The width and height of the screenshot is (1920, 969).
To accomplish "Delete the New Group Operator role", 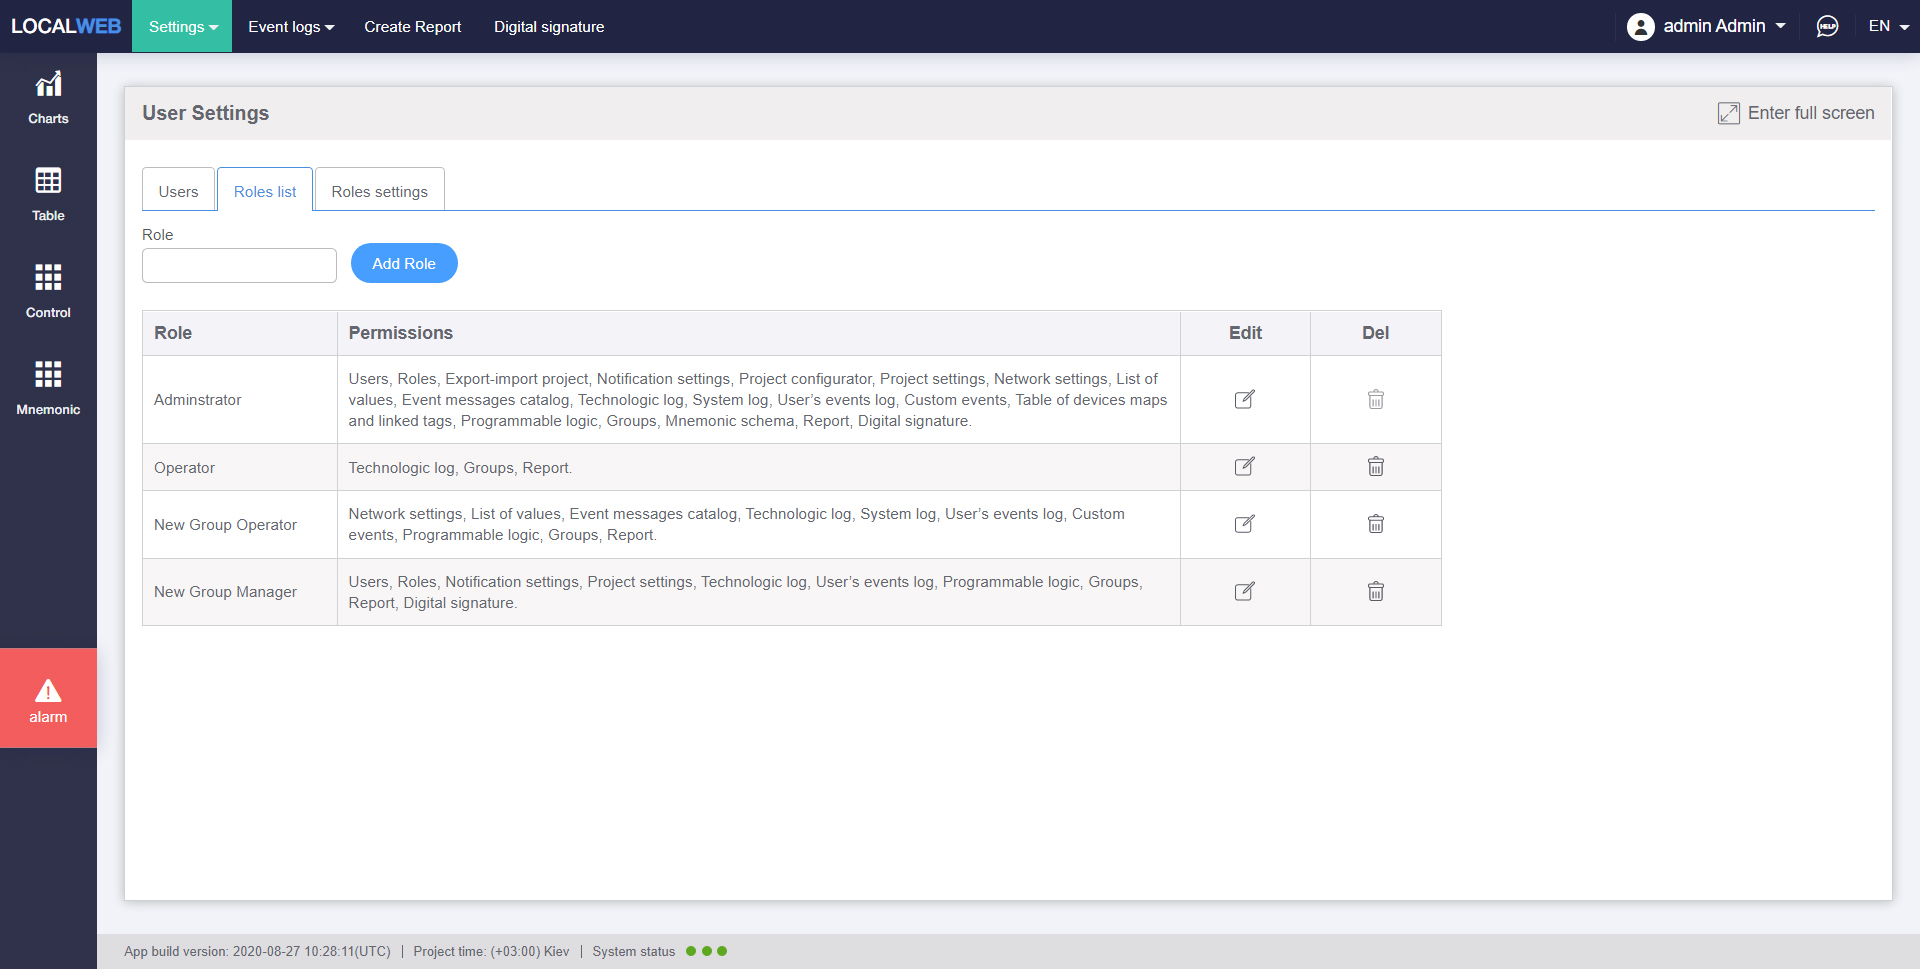I will (x=1375, y=524).
